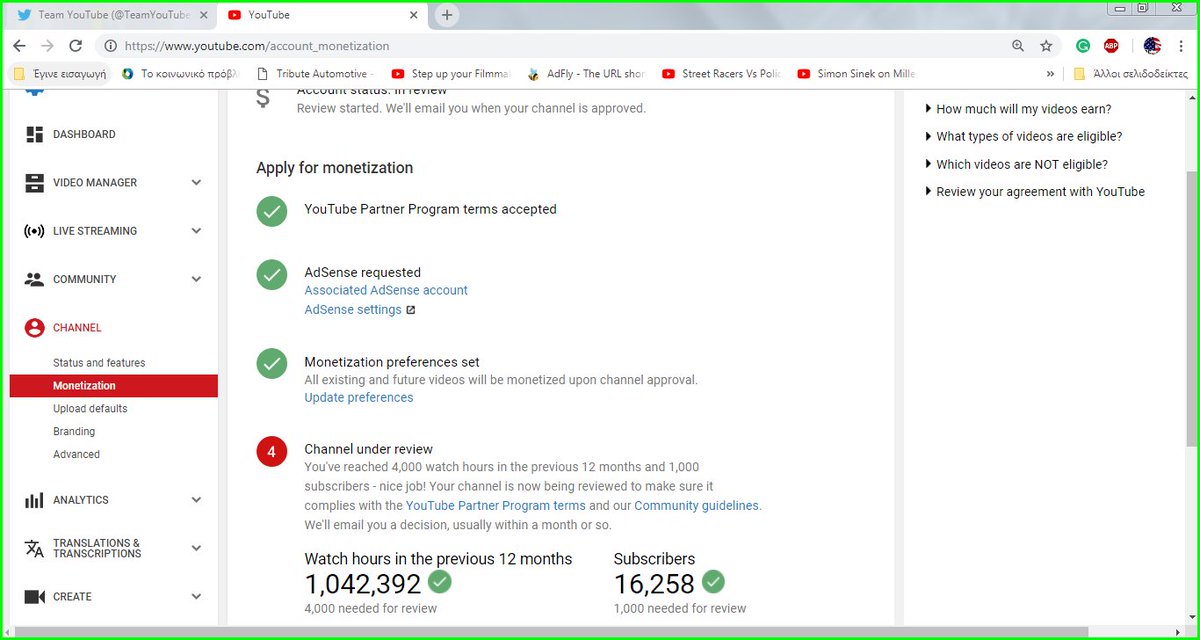The image size is (1200, 640).
Task: Click the red Channel person icon
Action: (x=35, y=328)
